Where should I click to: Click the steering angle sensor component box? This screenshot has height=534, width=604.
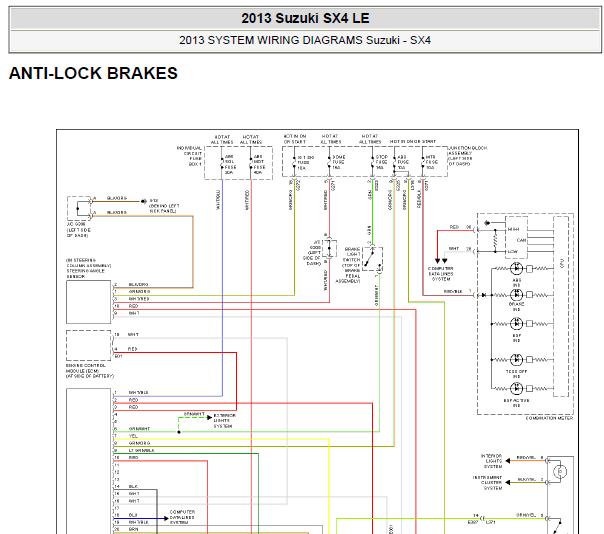tap(89, 302)
